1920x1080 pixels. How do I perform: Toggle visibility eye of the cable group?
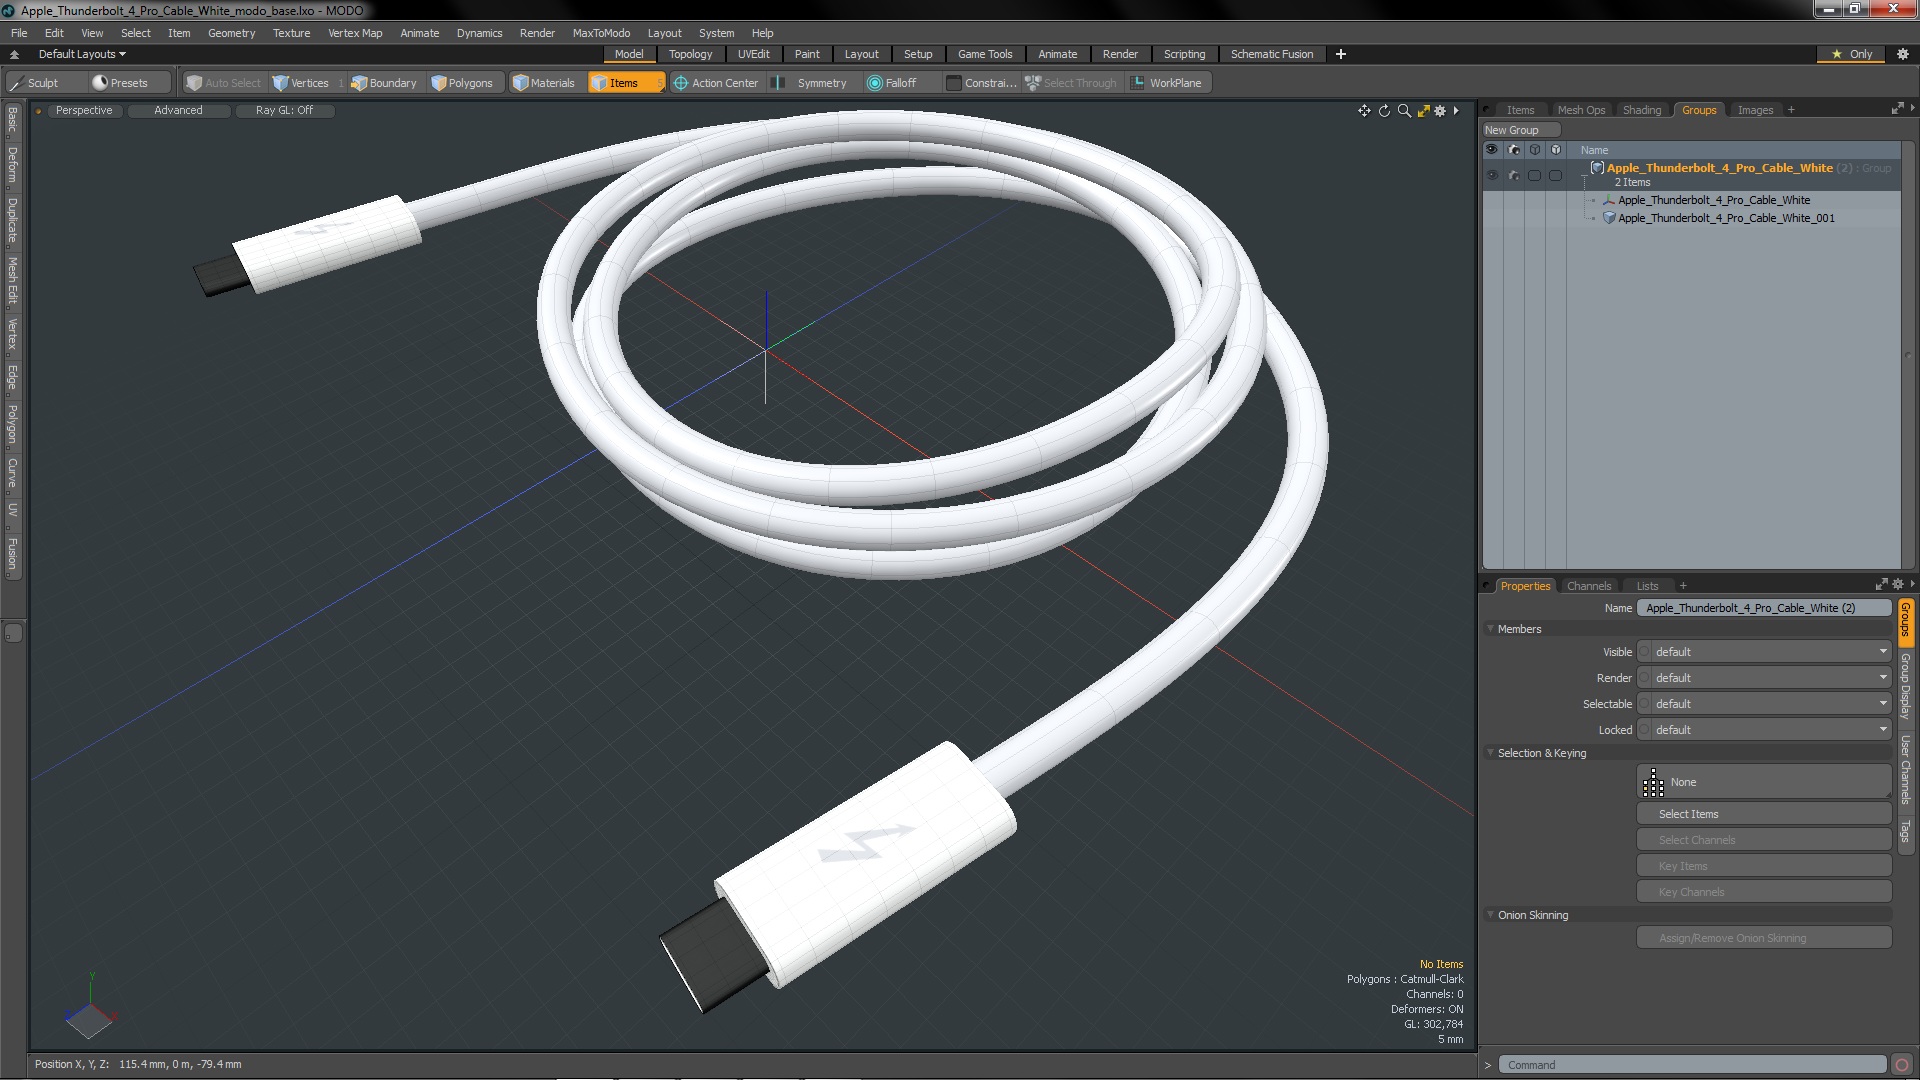tap(1492, 175)
